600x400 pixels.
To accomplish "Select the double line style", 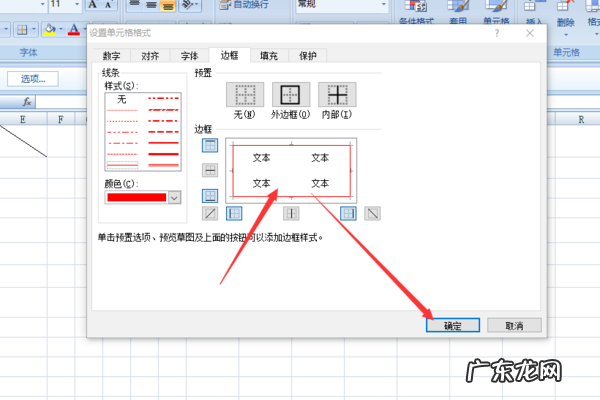I will click(163, 165).
